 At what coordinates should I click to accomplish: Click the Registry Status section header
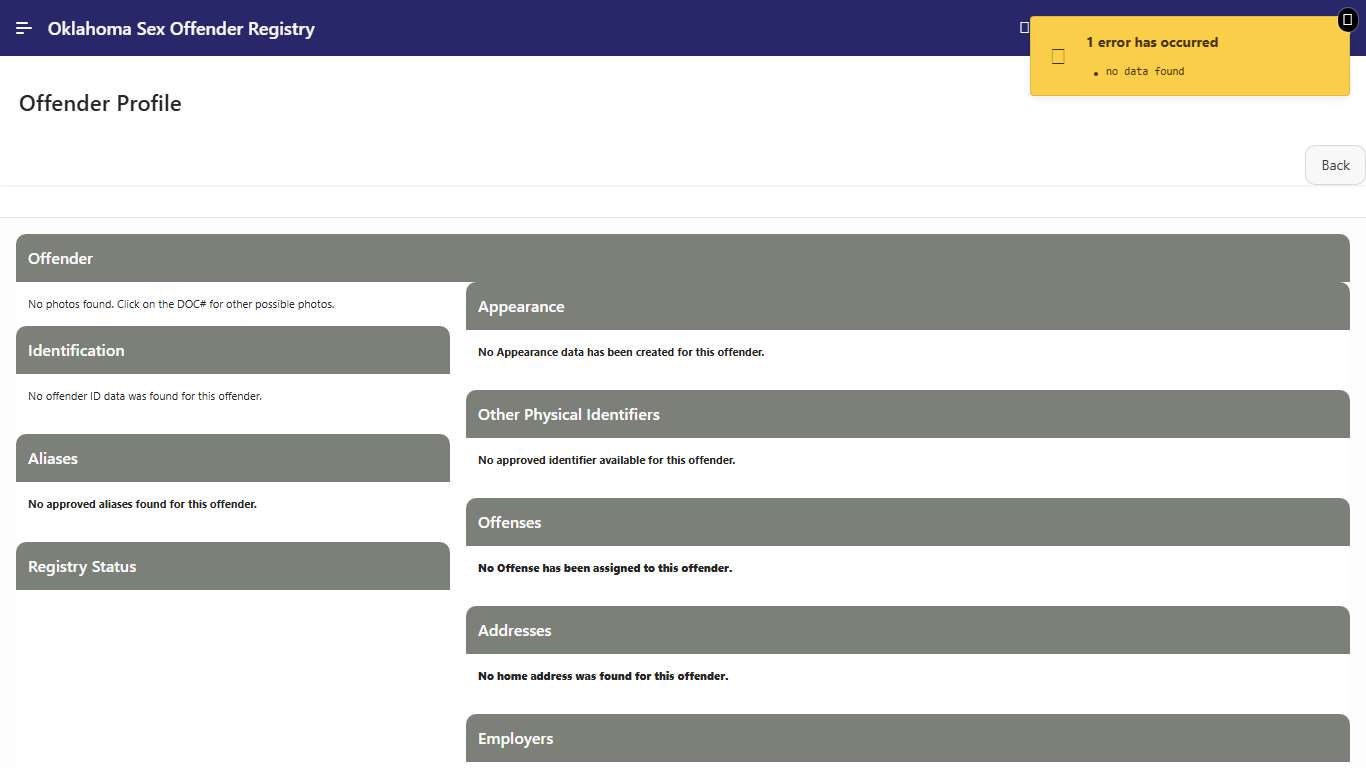pos(82,566)
